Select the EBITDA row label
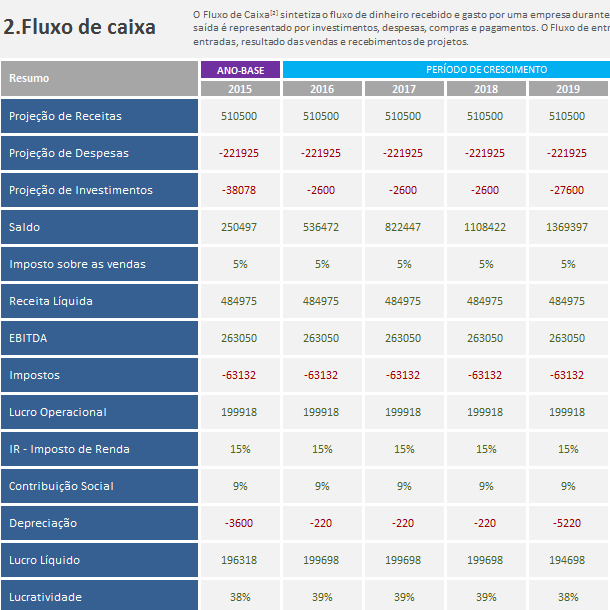This screenshot has width=610, height=610. pyautogui.click(x=100, y=338)
